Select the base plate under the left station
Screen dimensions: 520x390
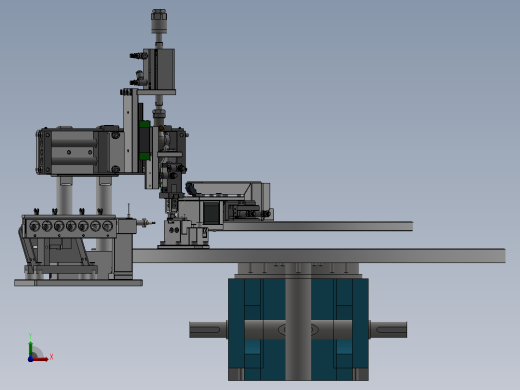pos(78,283)
